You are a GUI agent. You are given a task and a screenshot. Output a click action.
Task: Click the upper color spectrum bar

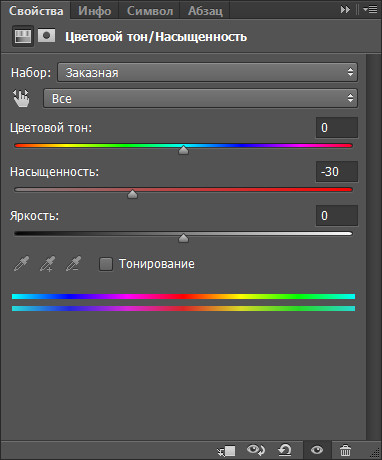(183, 296)
